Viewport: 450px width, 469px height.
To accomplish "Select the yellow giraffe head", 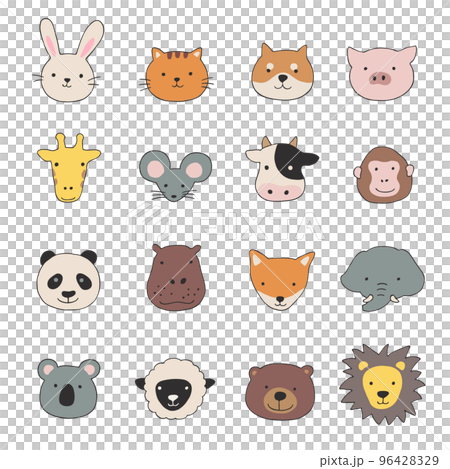I will (x=69, y=168).
